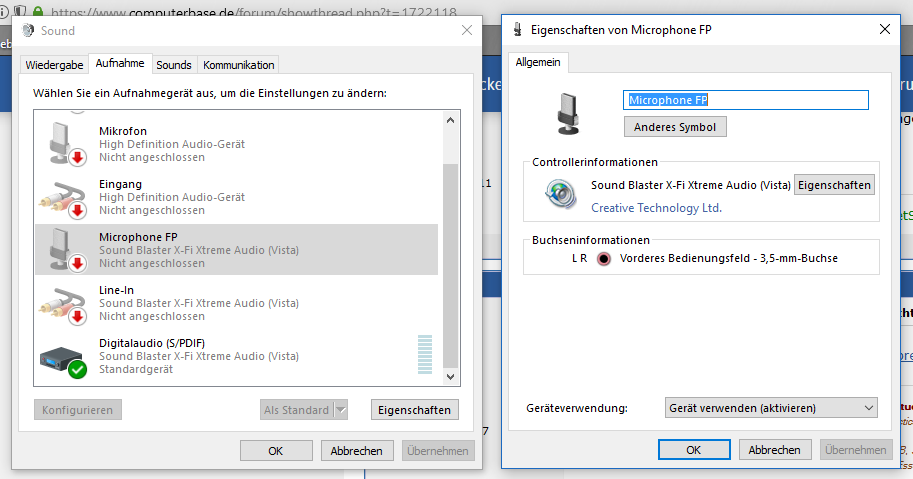Click OK in the Sound dialog
913x479 pixels.
[x=276, y=450]
